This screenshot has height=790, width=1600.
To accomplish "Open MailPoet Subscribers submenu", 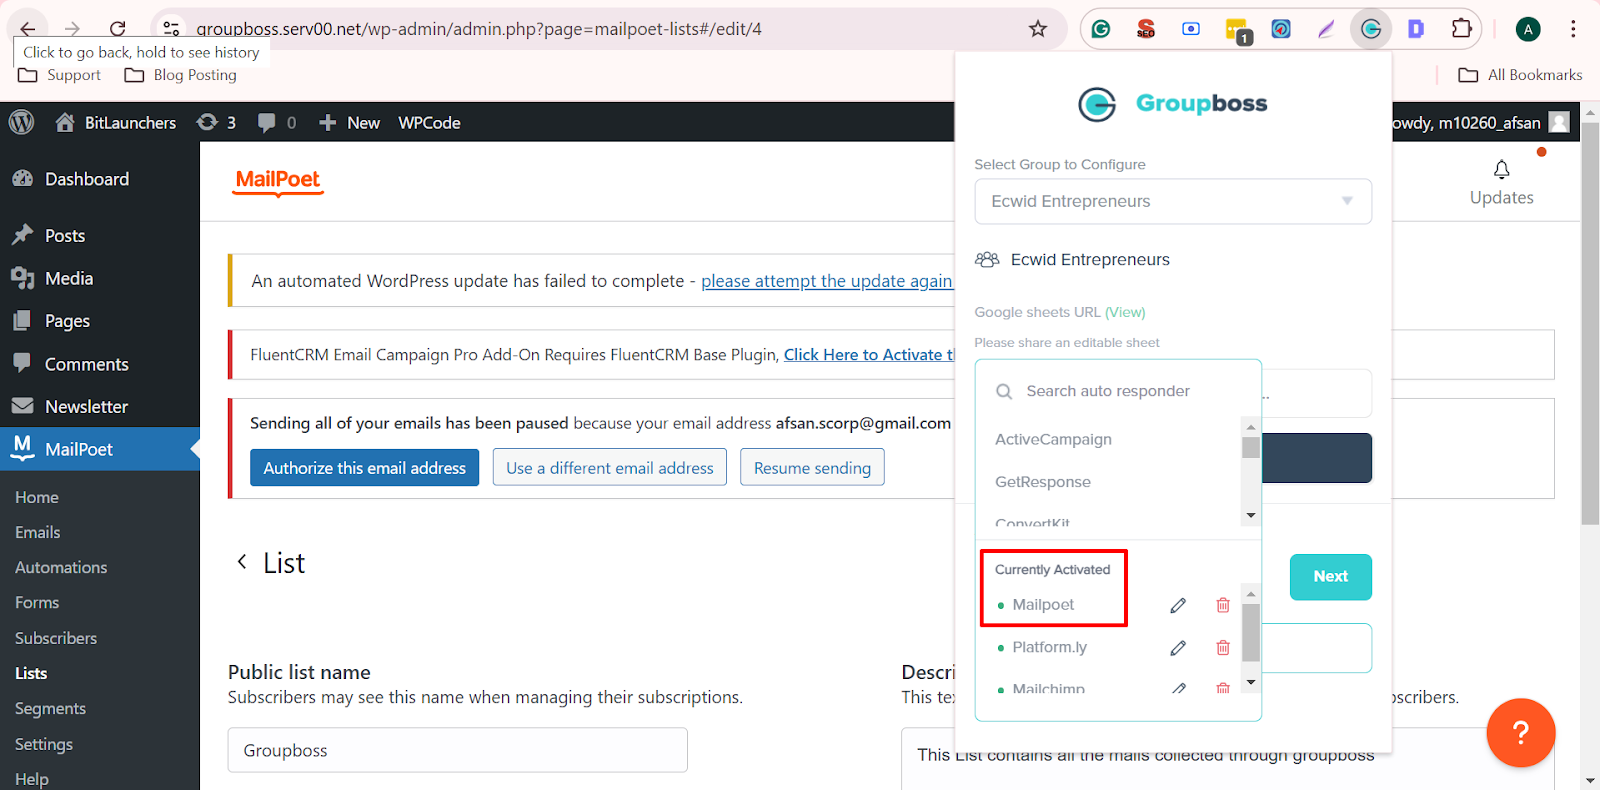I will pos(56,638).
